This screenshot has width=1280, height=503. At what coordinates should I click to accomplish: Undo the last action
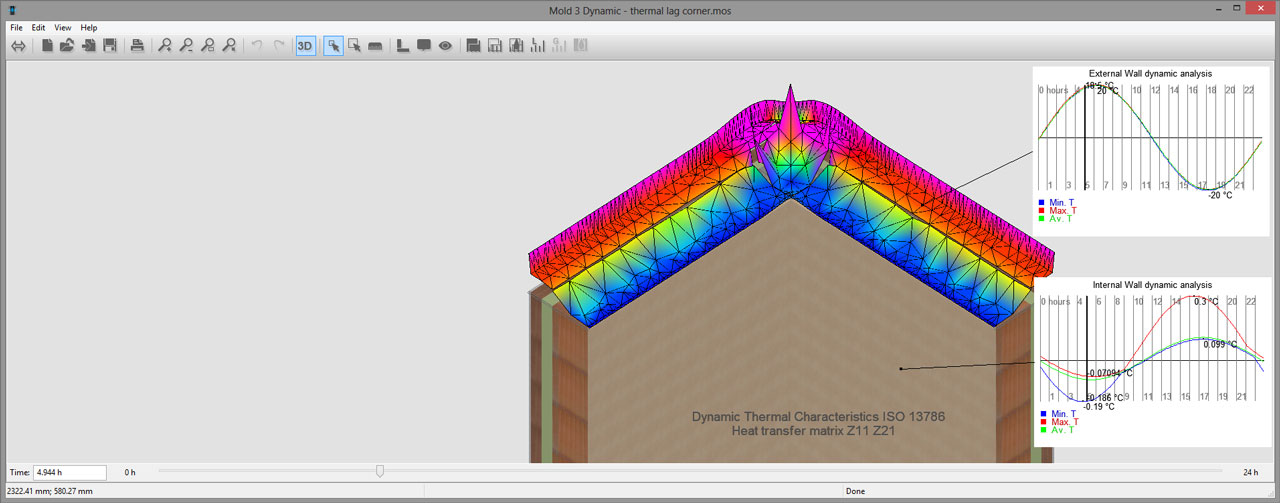coord(257,46)
